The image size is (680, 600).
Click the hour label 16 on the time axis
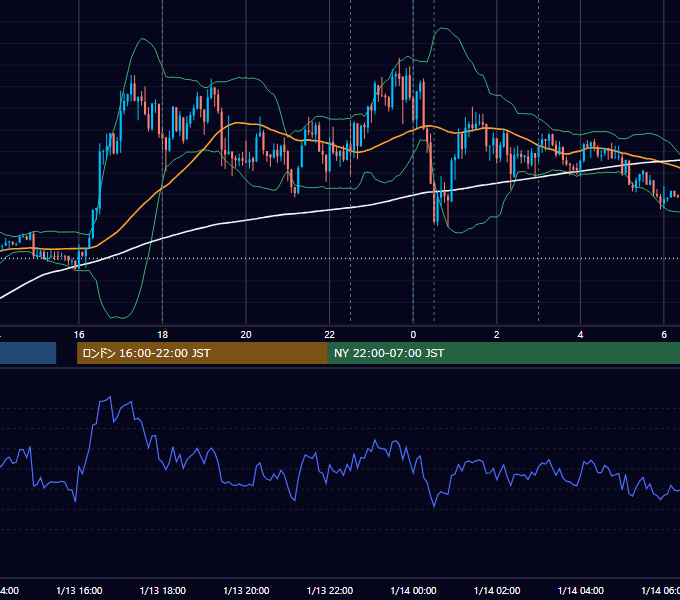point(79,334)
